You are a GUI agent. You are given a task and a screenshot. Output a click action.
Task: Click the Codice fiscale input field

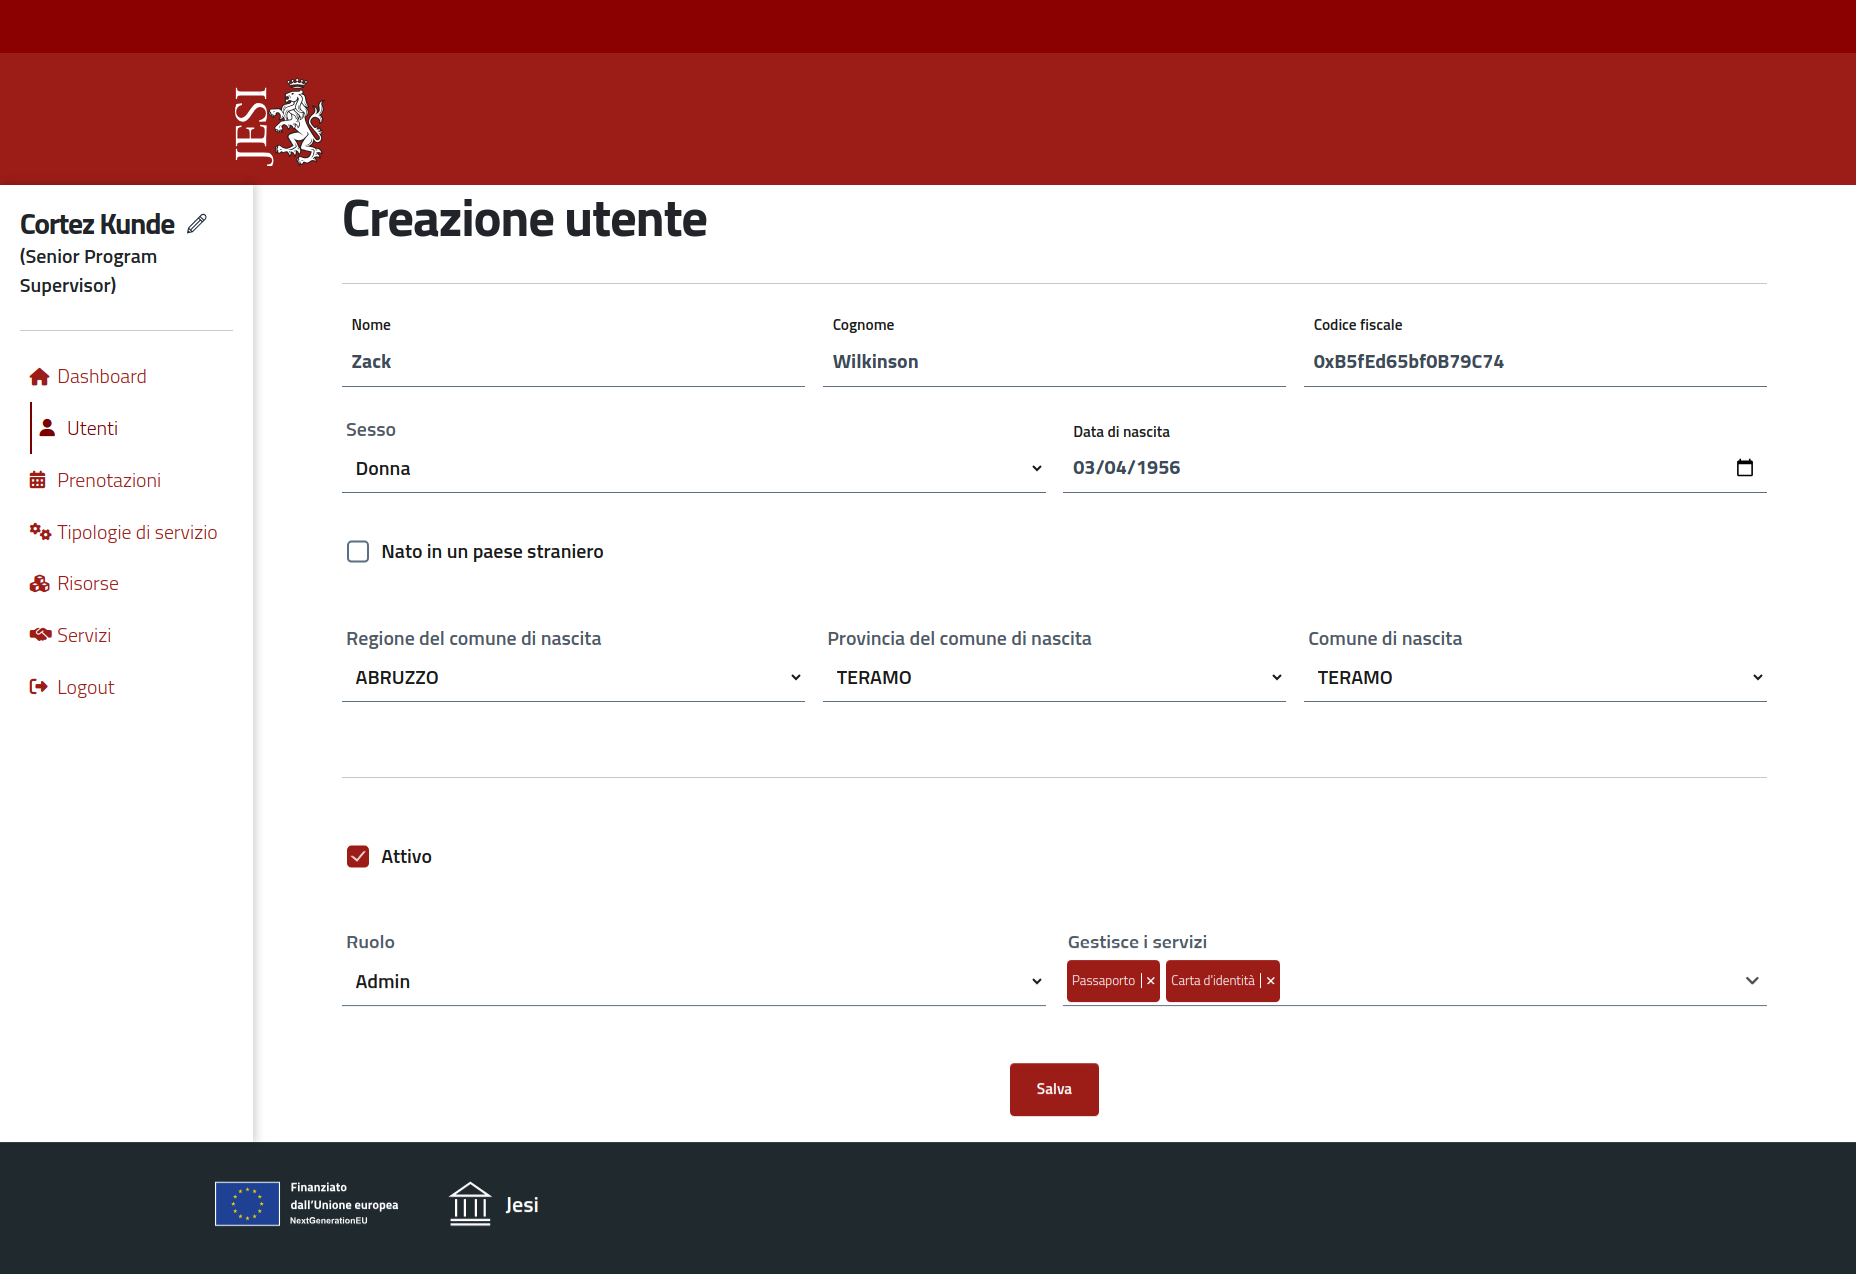point(1534,362)
